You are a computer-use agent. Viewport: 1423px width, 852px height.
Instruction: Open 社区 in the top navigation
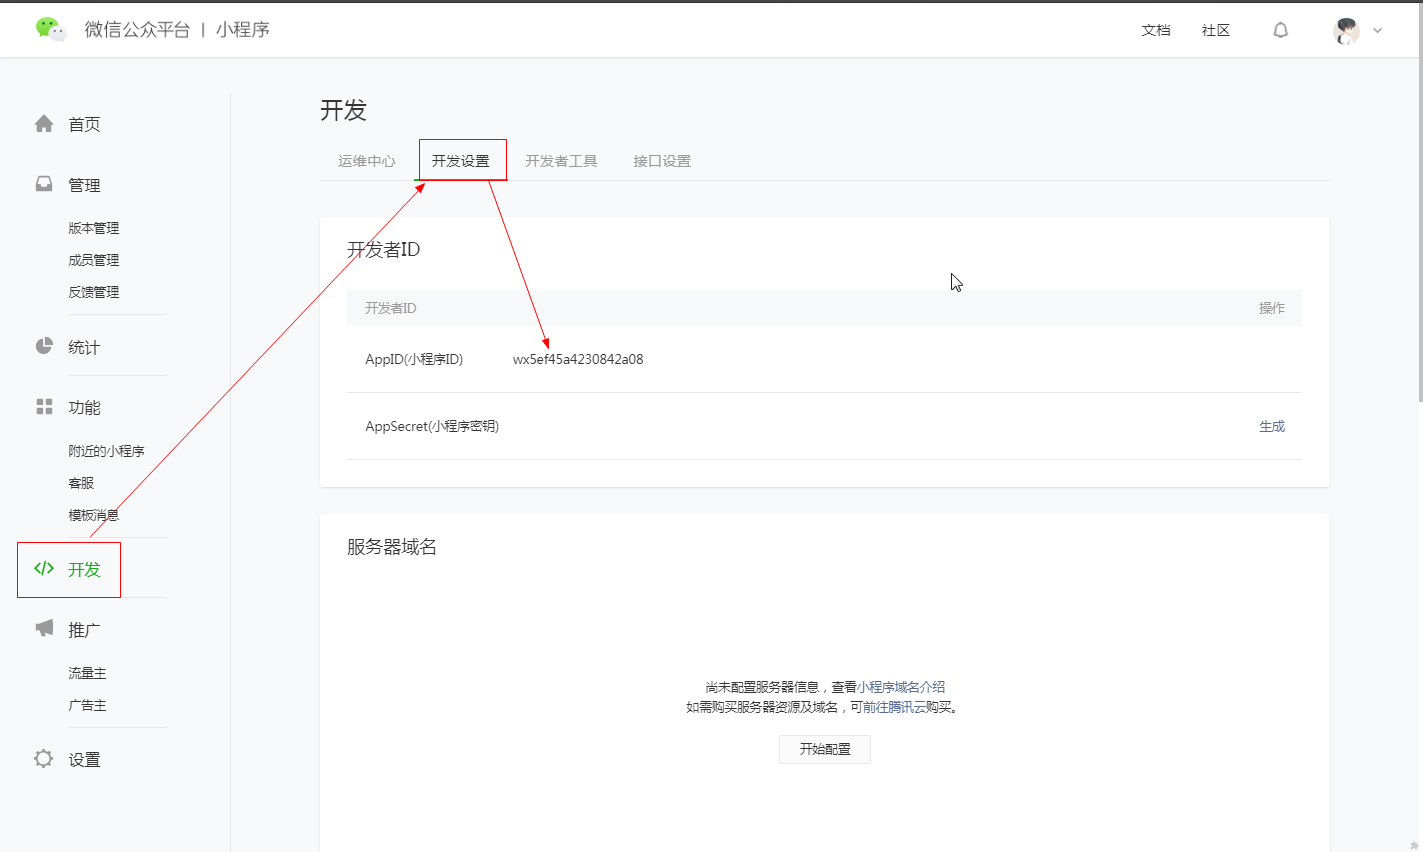click(x=1215, y=30)
